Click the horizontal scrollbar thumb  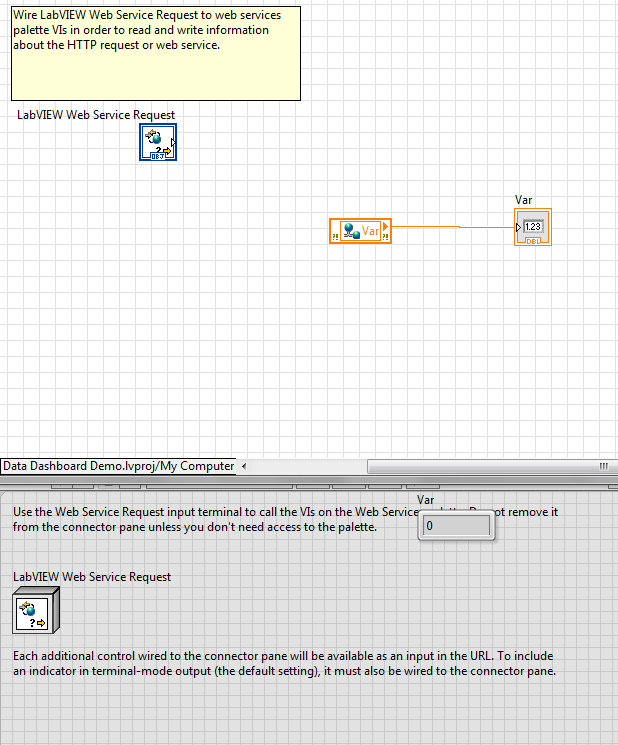tap(493, 466)
